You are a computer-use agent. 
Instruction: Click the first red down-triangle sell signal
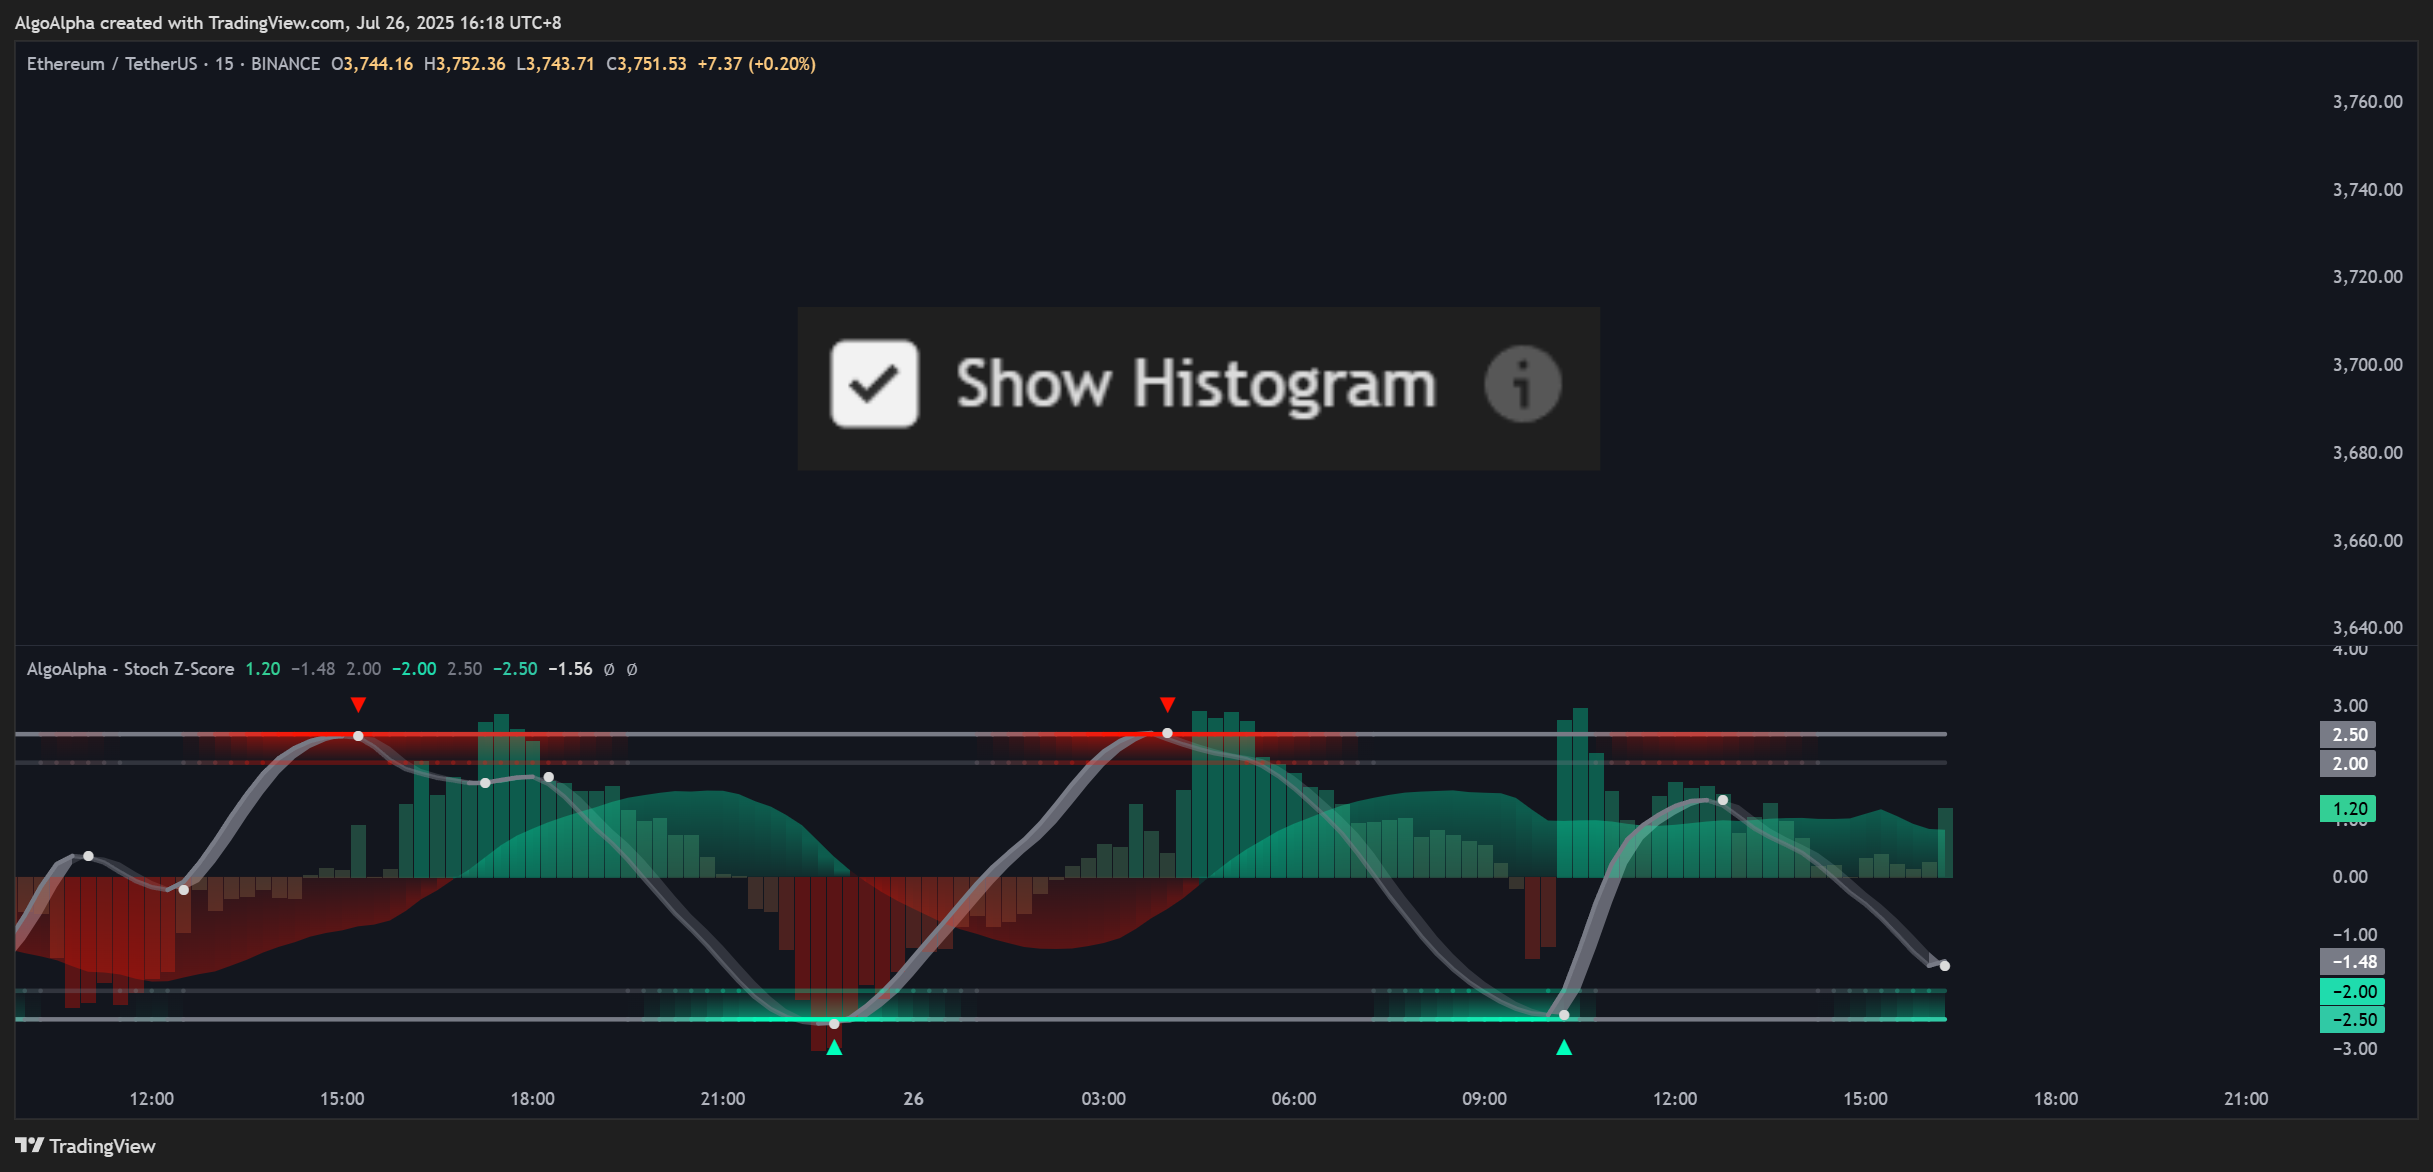click(358, 705)
